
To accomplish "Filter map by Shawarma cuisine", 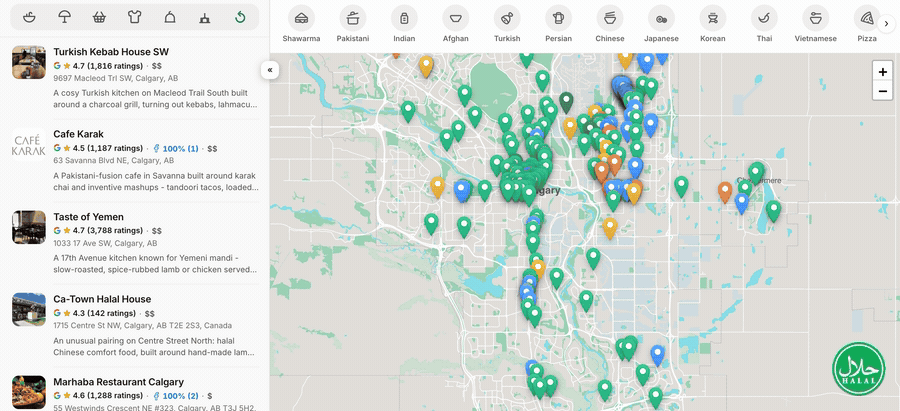I will point(301,24).
